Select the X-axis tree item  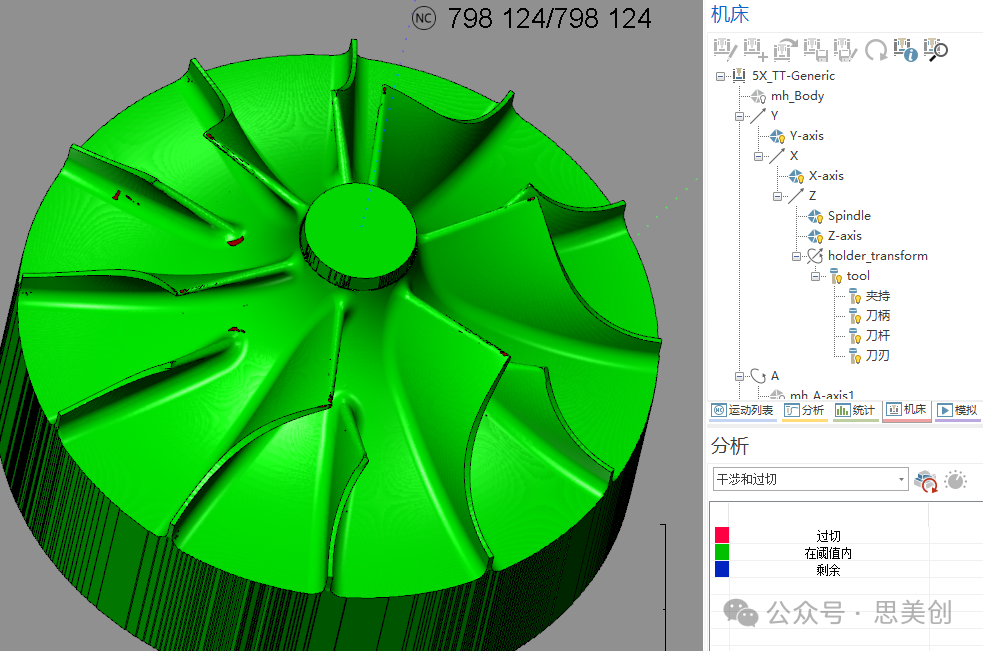(826, 176)
